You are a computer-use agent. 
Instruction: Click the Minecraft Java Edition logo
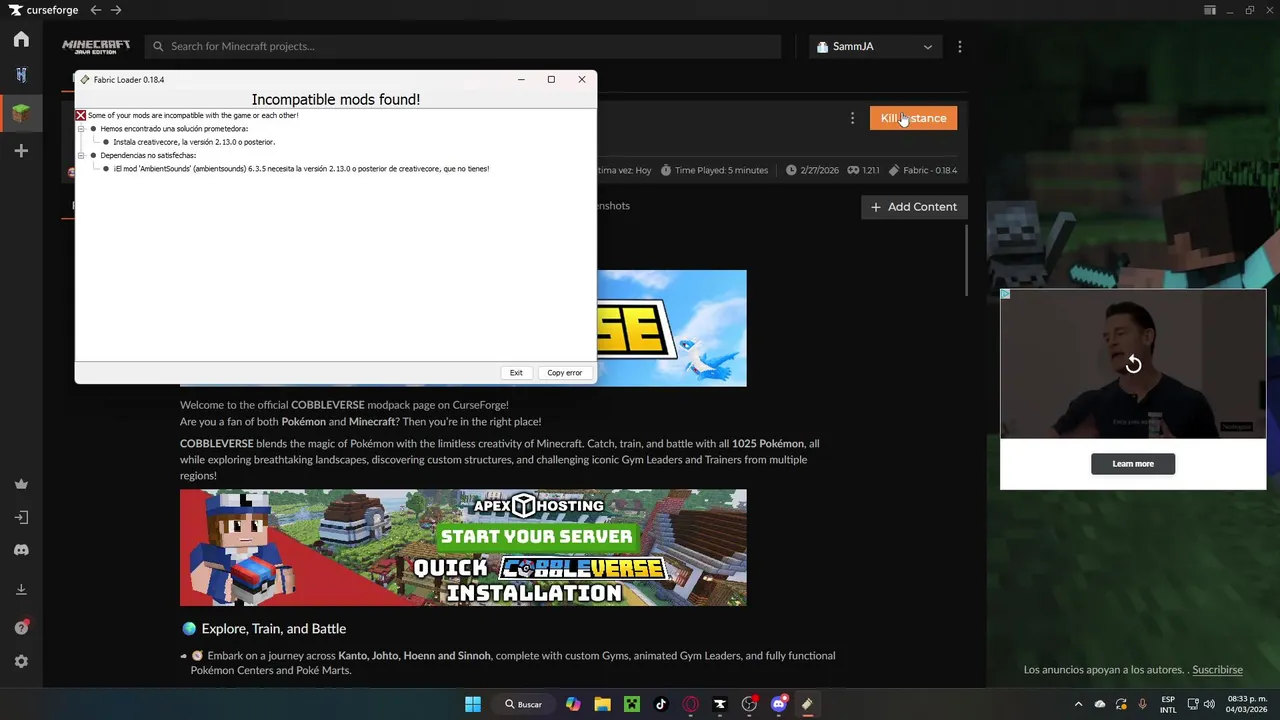(96, 46)
